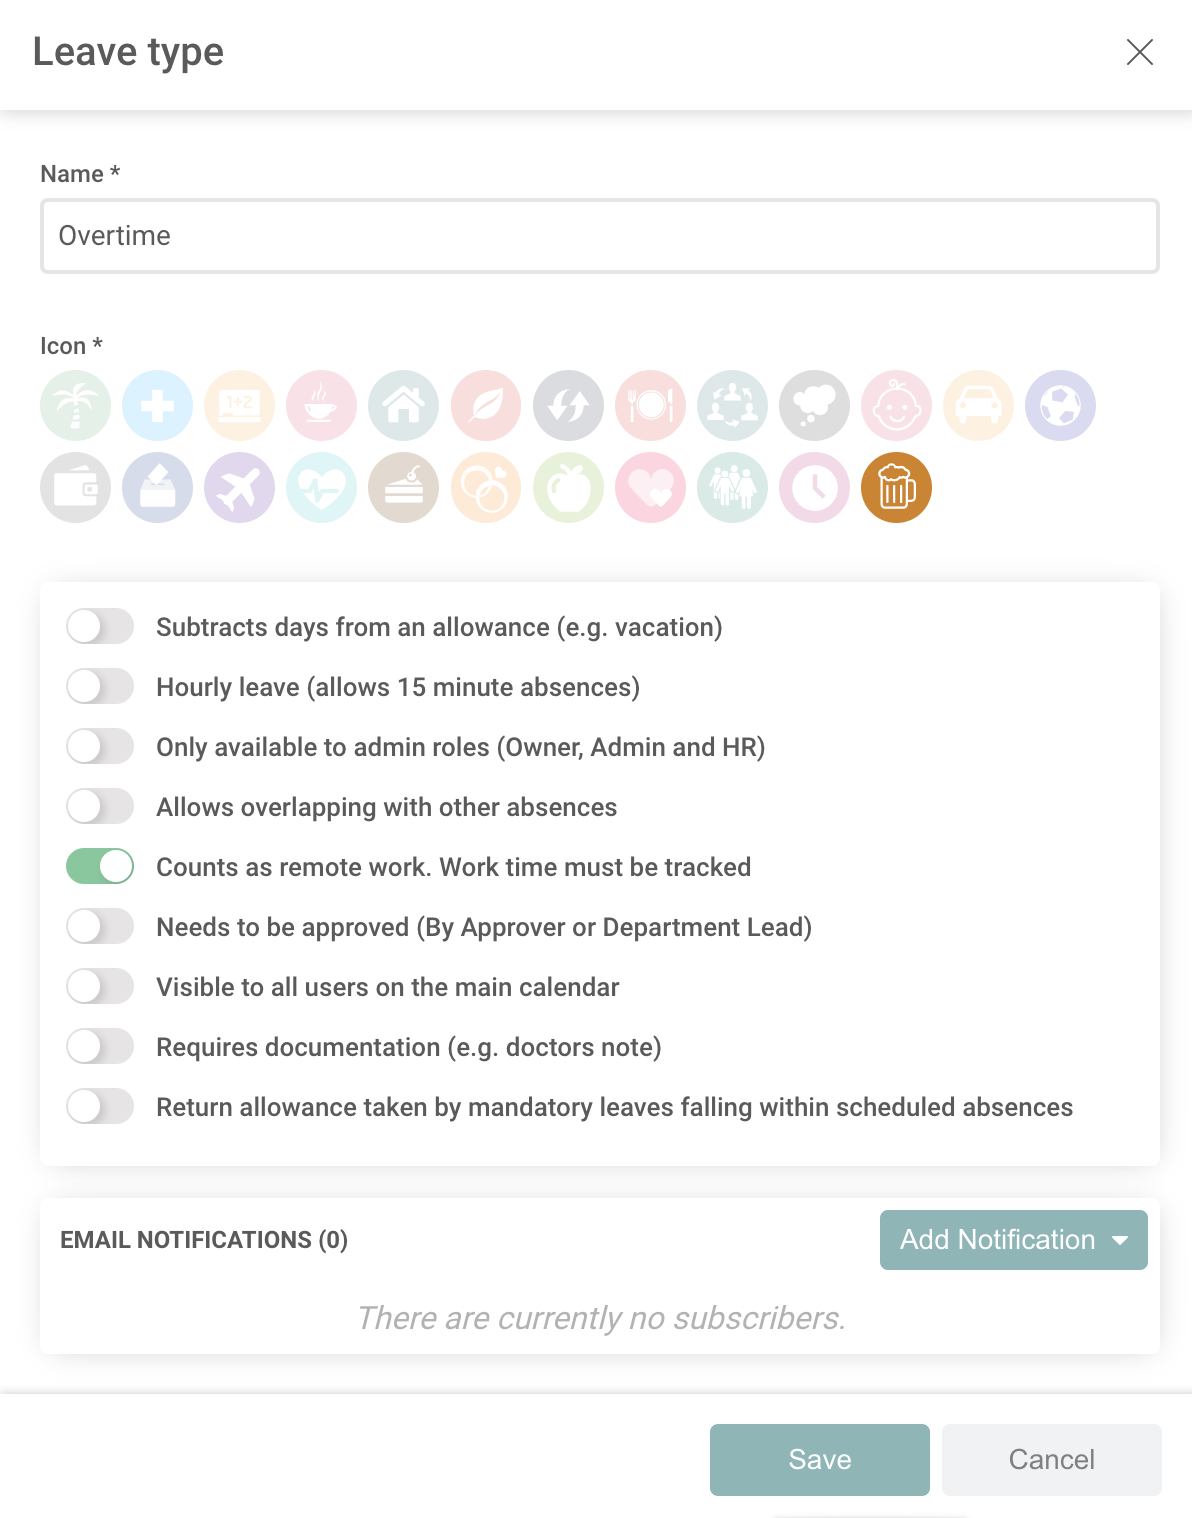This screenshot has width=1192, height=1518.
Task: Click the Cancel button
Action: pyautogui.click(x=1051, y=1460)
